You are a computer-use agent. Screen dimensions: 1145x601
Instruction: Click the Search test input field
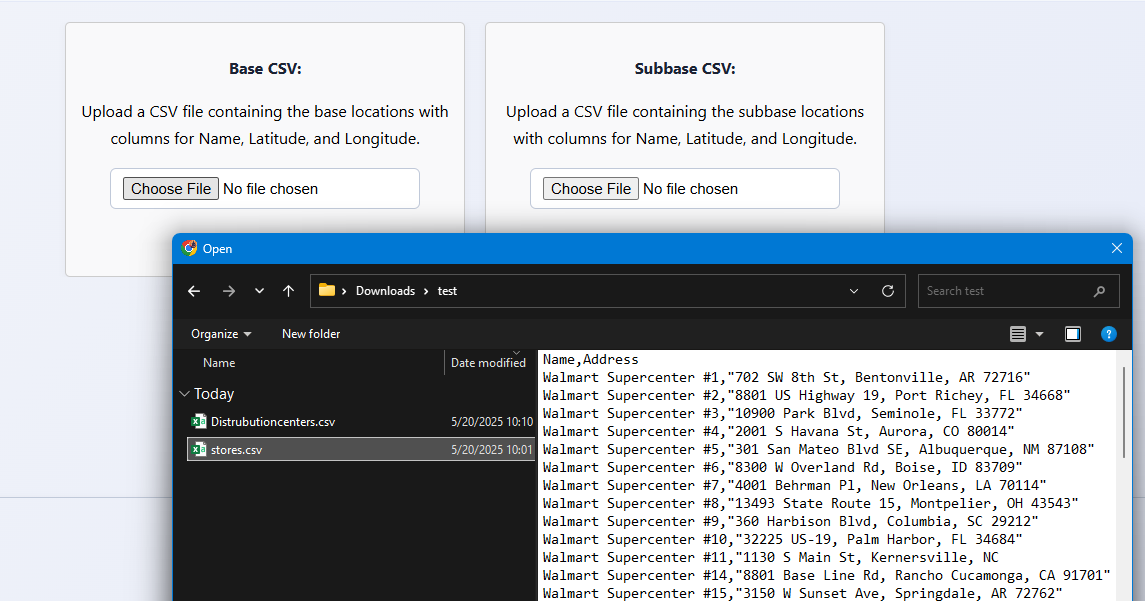[x=1005, y=291]
